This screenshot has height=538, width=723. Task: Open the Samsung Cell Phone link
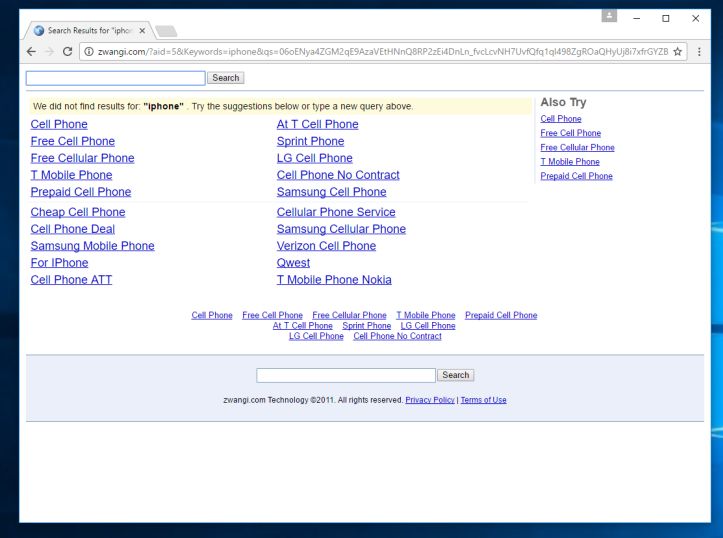coord(332,192)
